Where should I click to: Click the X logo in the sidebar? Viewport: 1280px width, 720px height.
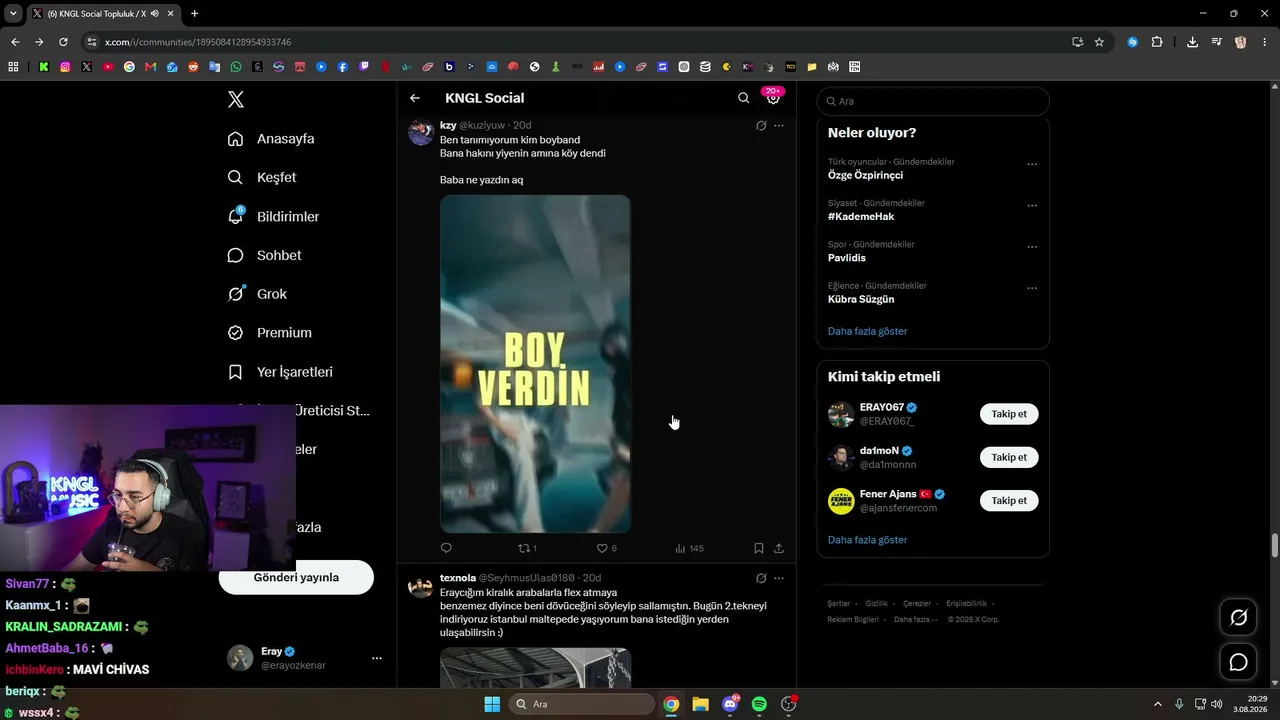[236, 99]
